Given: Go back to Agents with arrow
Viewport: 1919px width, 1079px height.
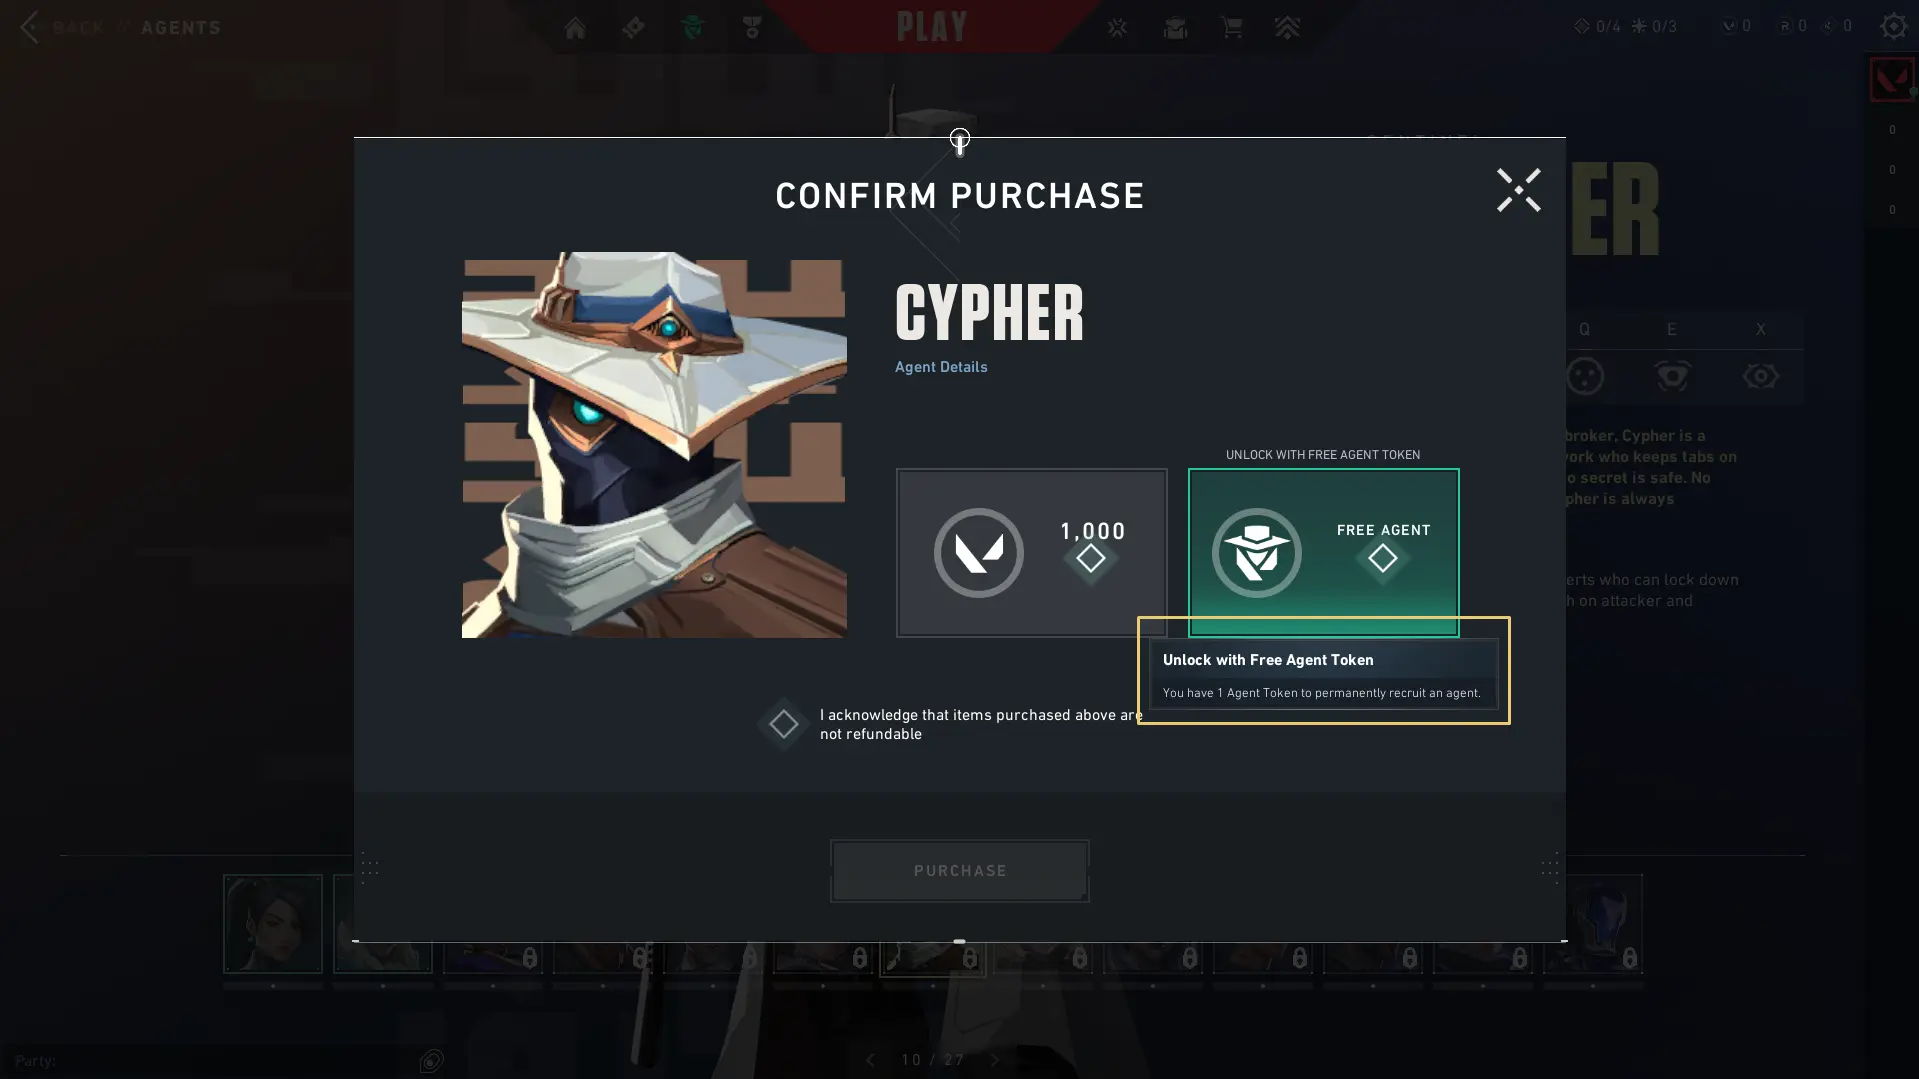Looking at the screenshot, I should (x=29, y=27).
